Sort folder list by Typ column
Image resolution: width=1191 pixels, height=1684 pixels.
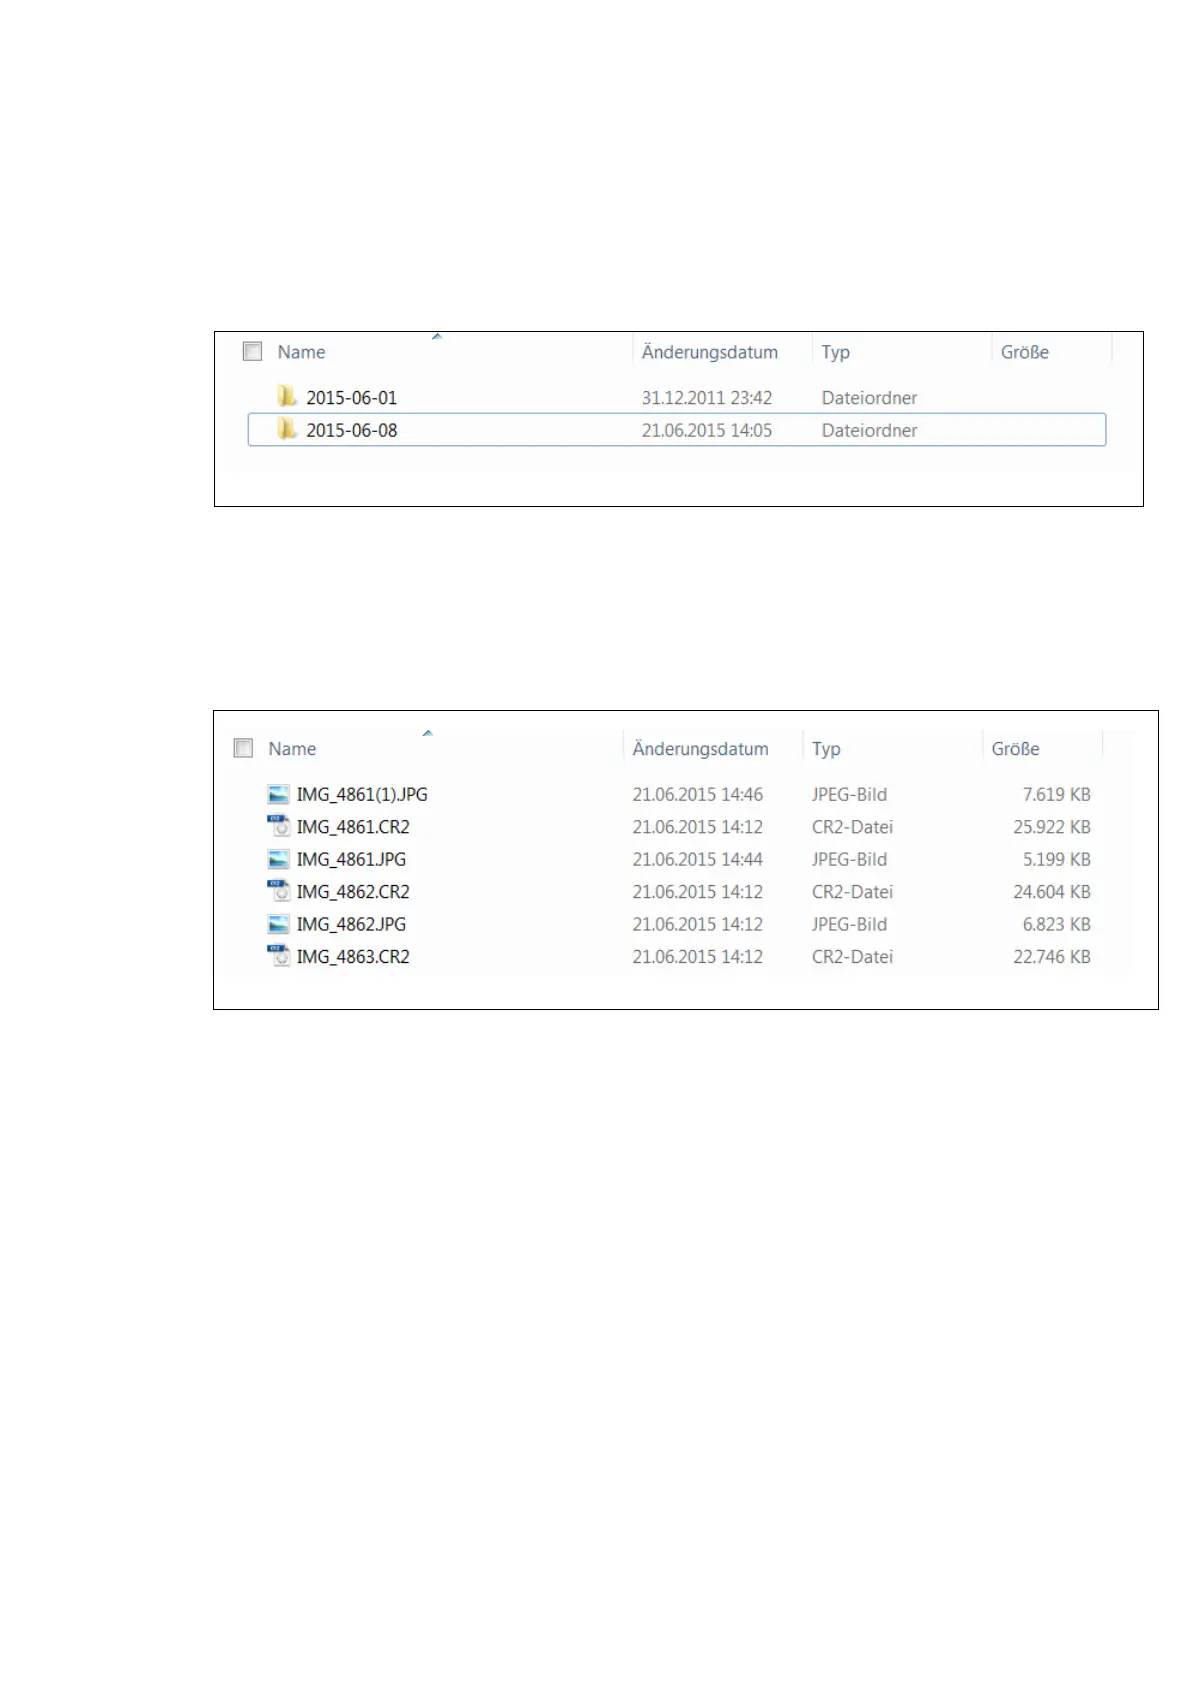(x=835, y=352)
